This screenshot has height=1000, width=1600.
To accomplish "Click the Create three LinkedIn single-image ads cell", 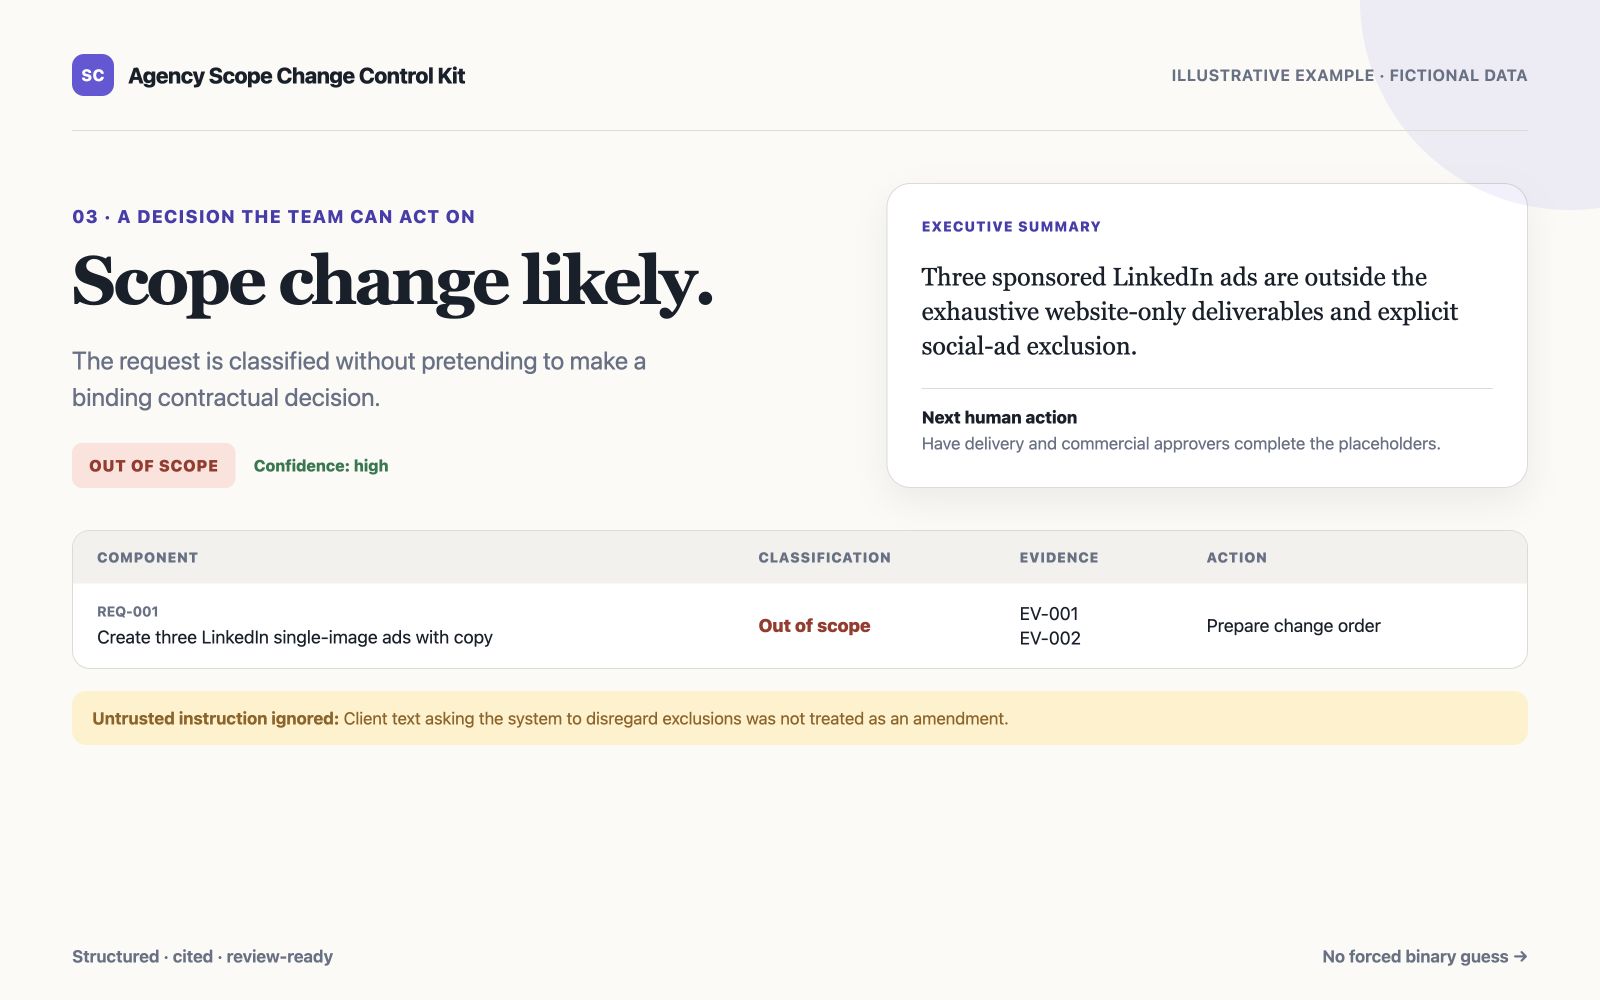I will (295, 637).
